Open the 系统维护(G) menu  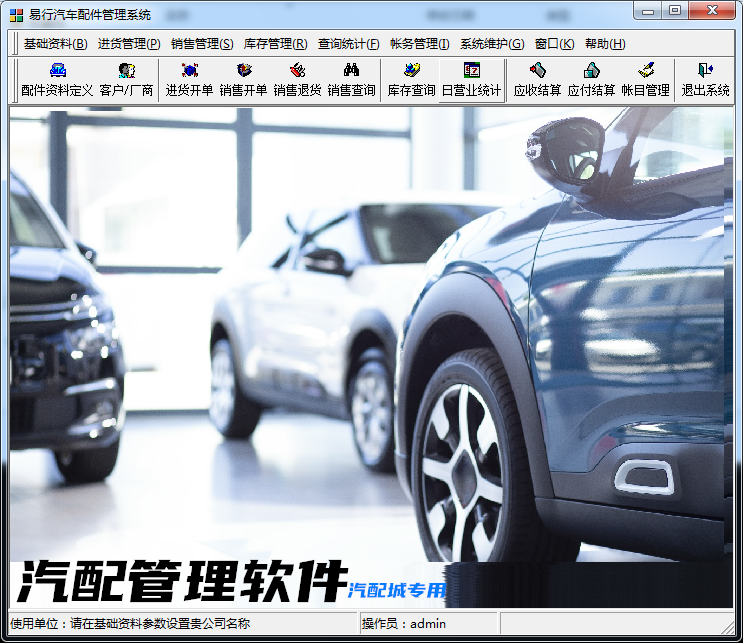492,44
